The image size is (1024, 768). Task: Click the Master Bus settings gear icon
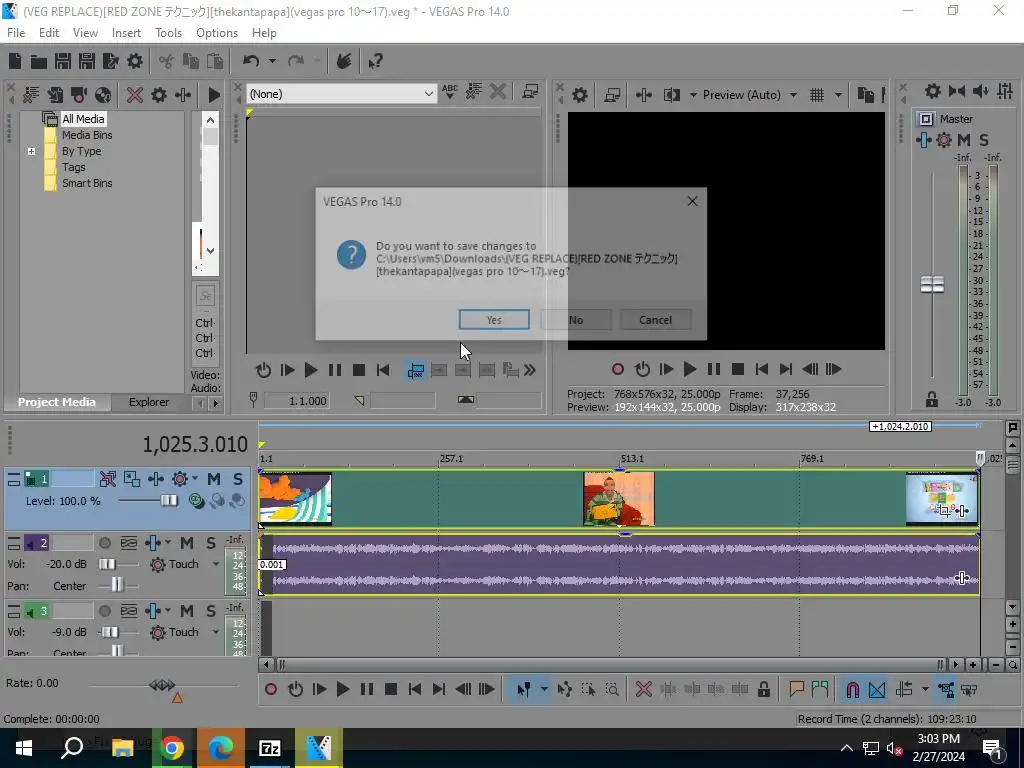933,91
